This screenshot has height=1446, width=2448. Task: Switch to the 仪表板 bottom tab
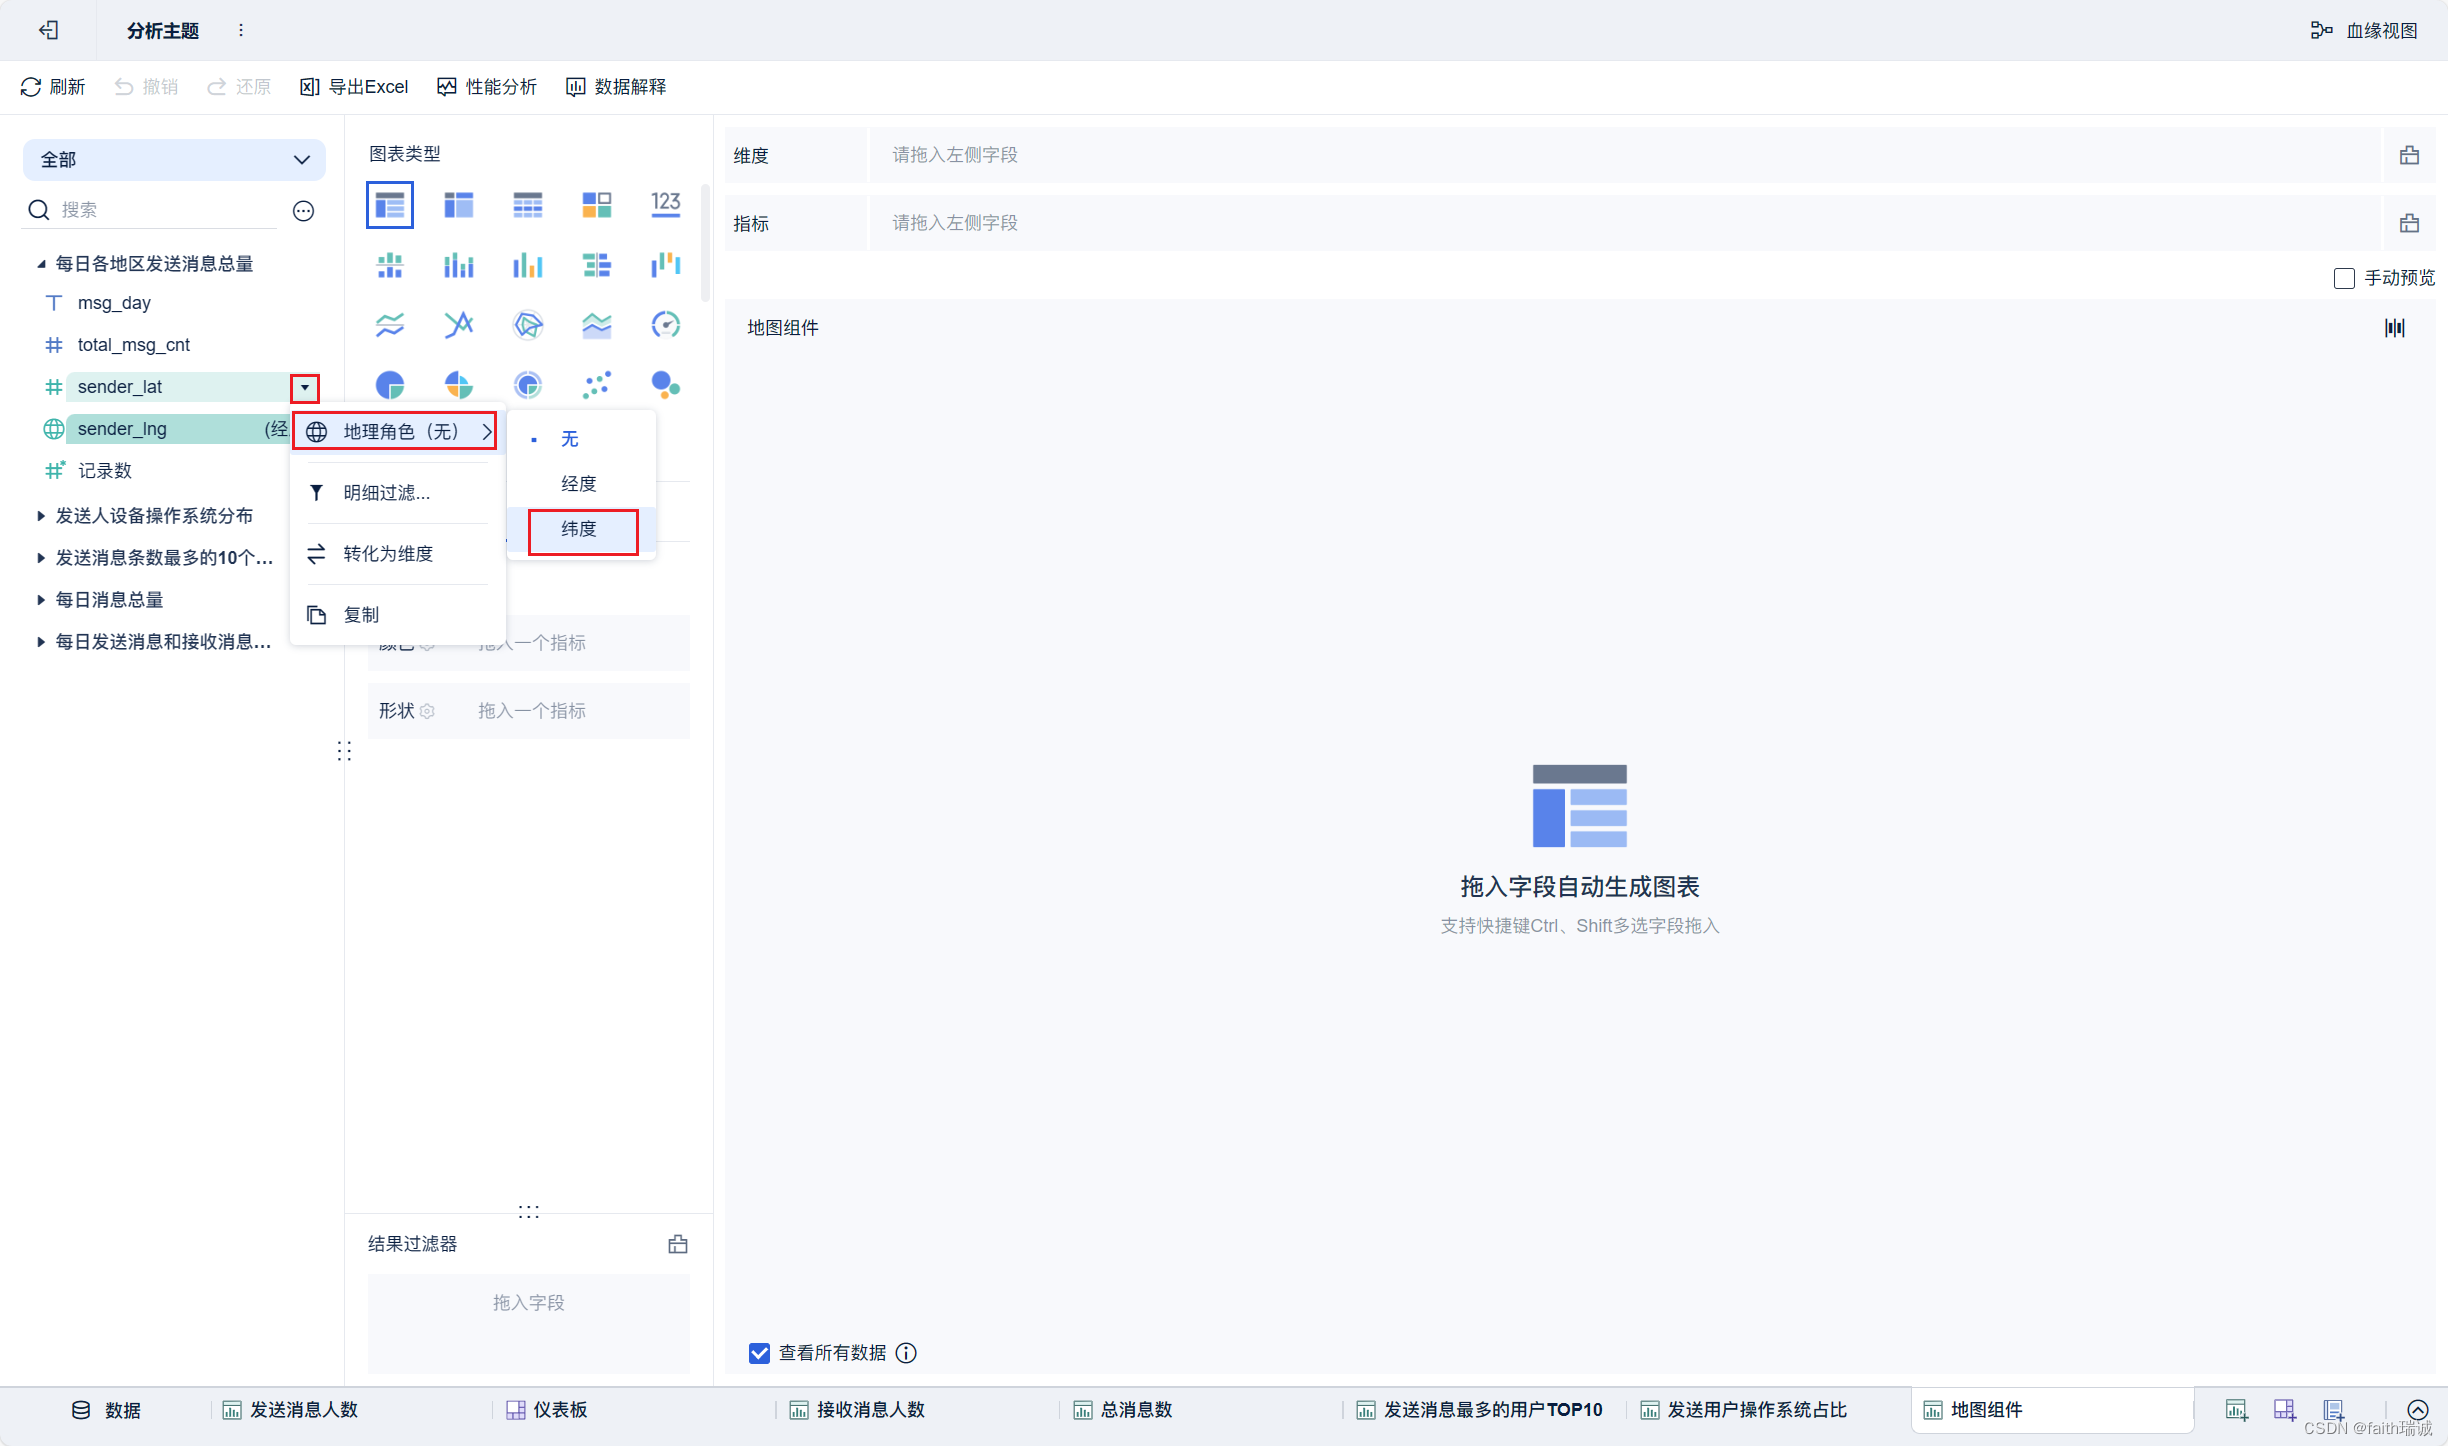point(548,1410)
